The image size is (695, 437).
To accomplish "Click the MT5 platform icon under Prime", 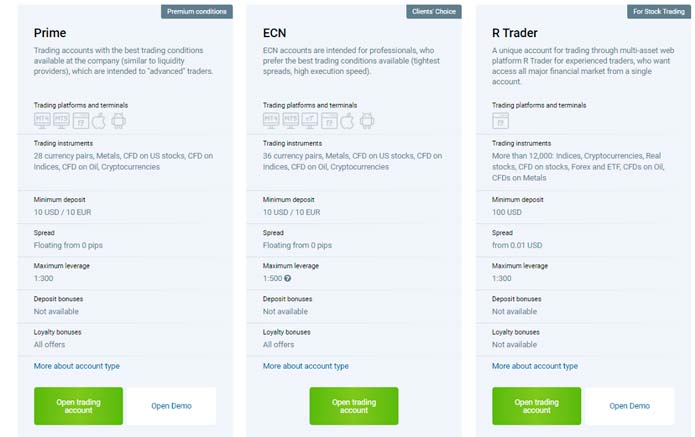I will [61, 121].
